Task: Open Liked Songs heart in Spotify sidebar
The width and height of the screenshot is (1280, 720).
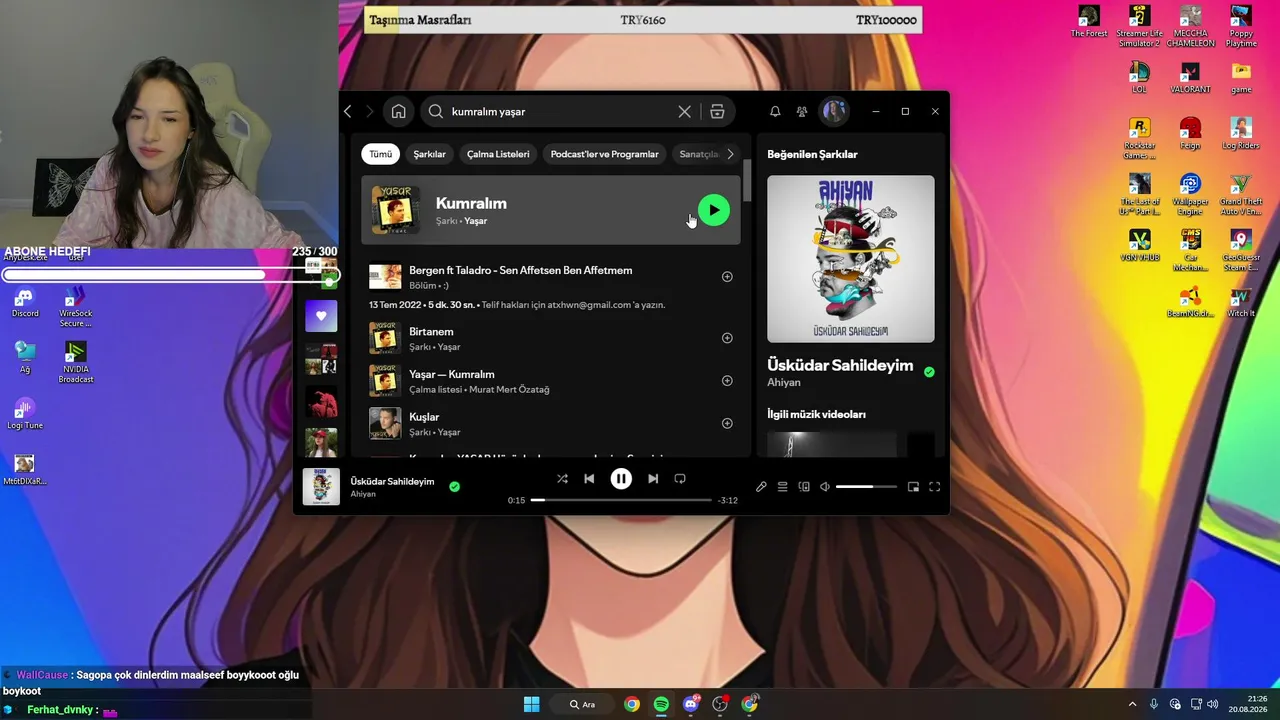Action: [x=321, y=316]
